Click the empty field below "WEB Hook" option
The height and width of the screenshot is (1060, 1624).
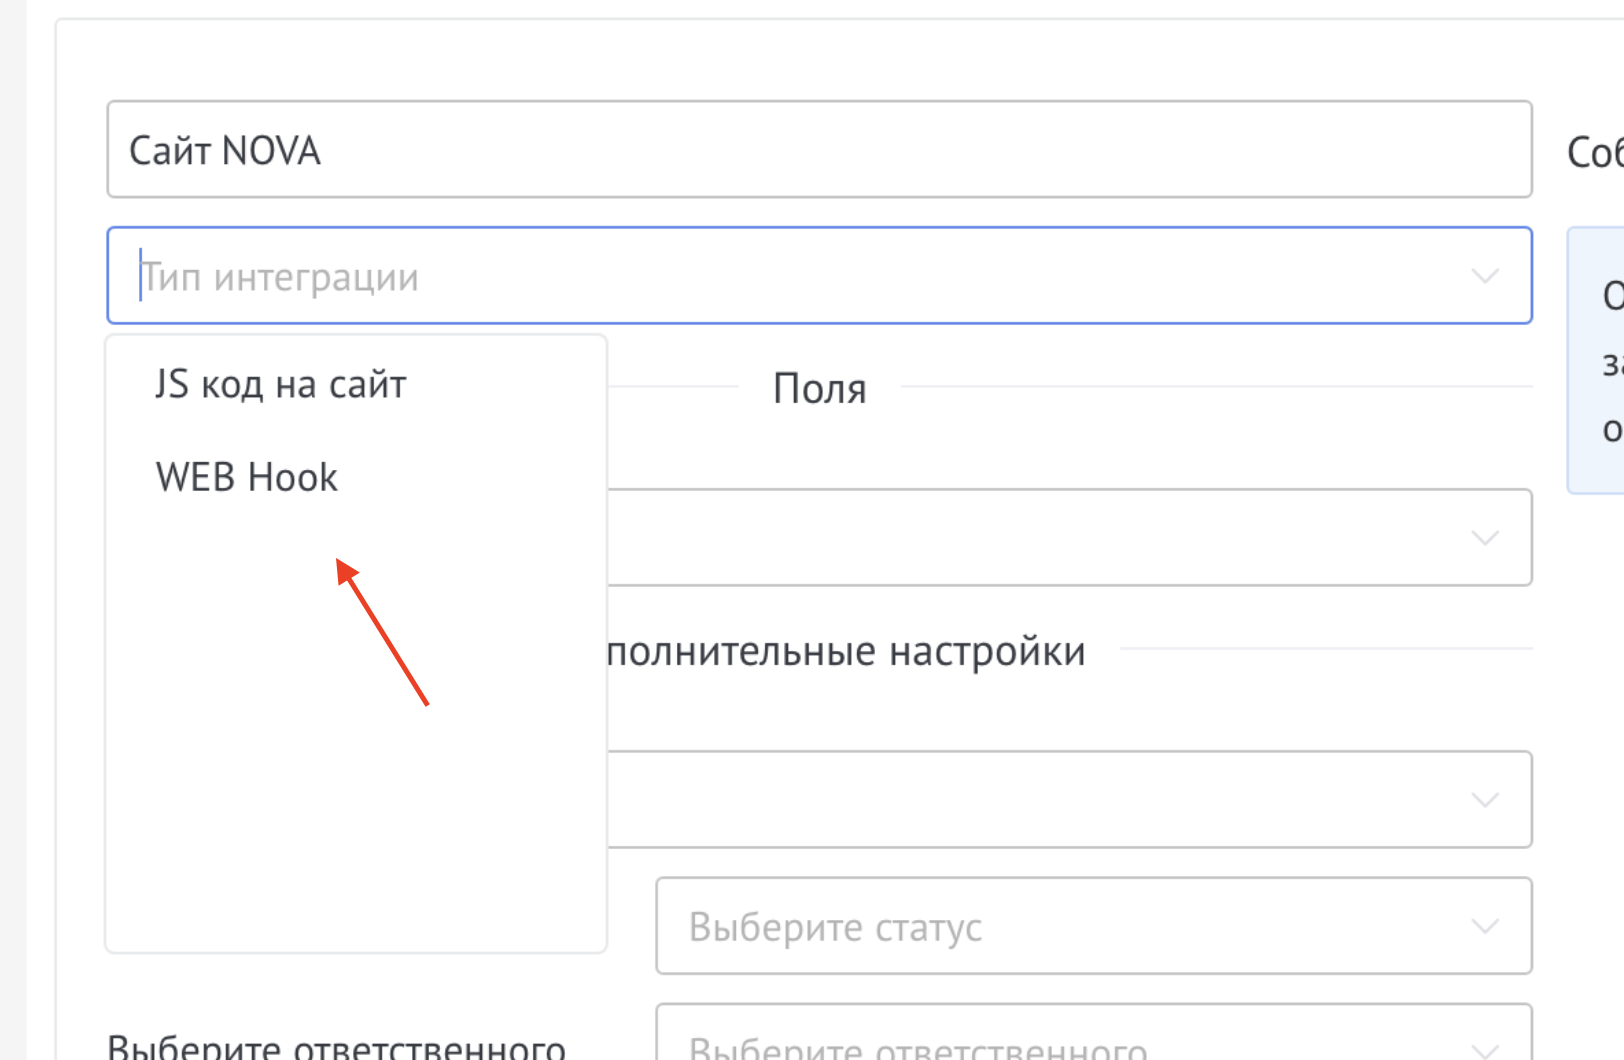click(355, 700)
